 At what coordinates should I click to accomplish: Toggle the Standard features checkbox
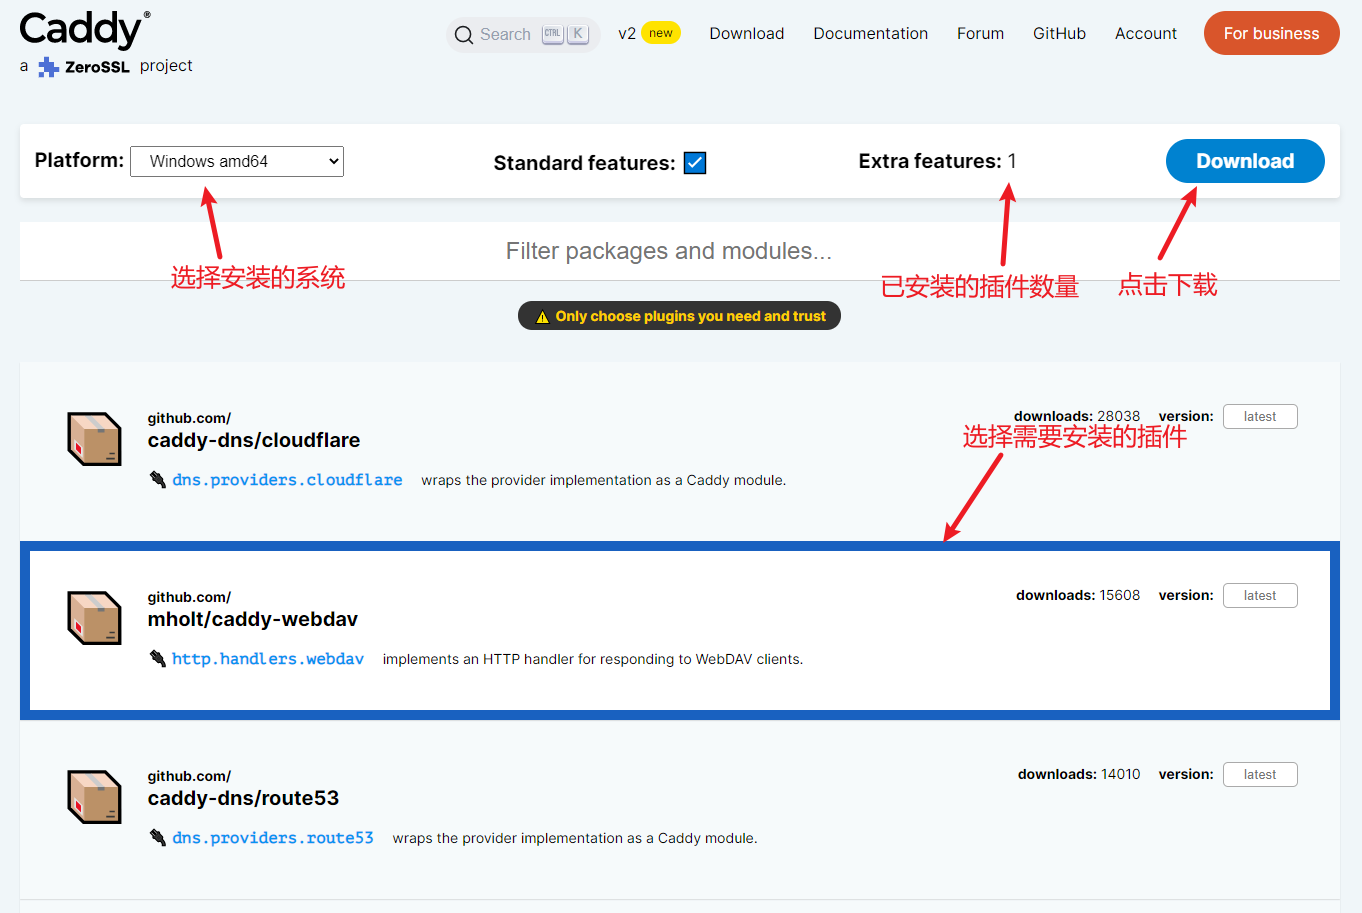[695, 163]
